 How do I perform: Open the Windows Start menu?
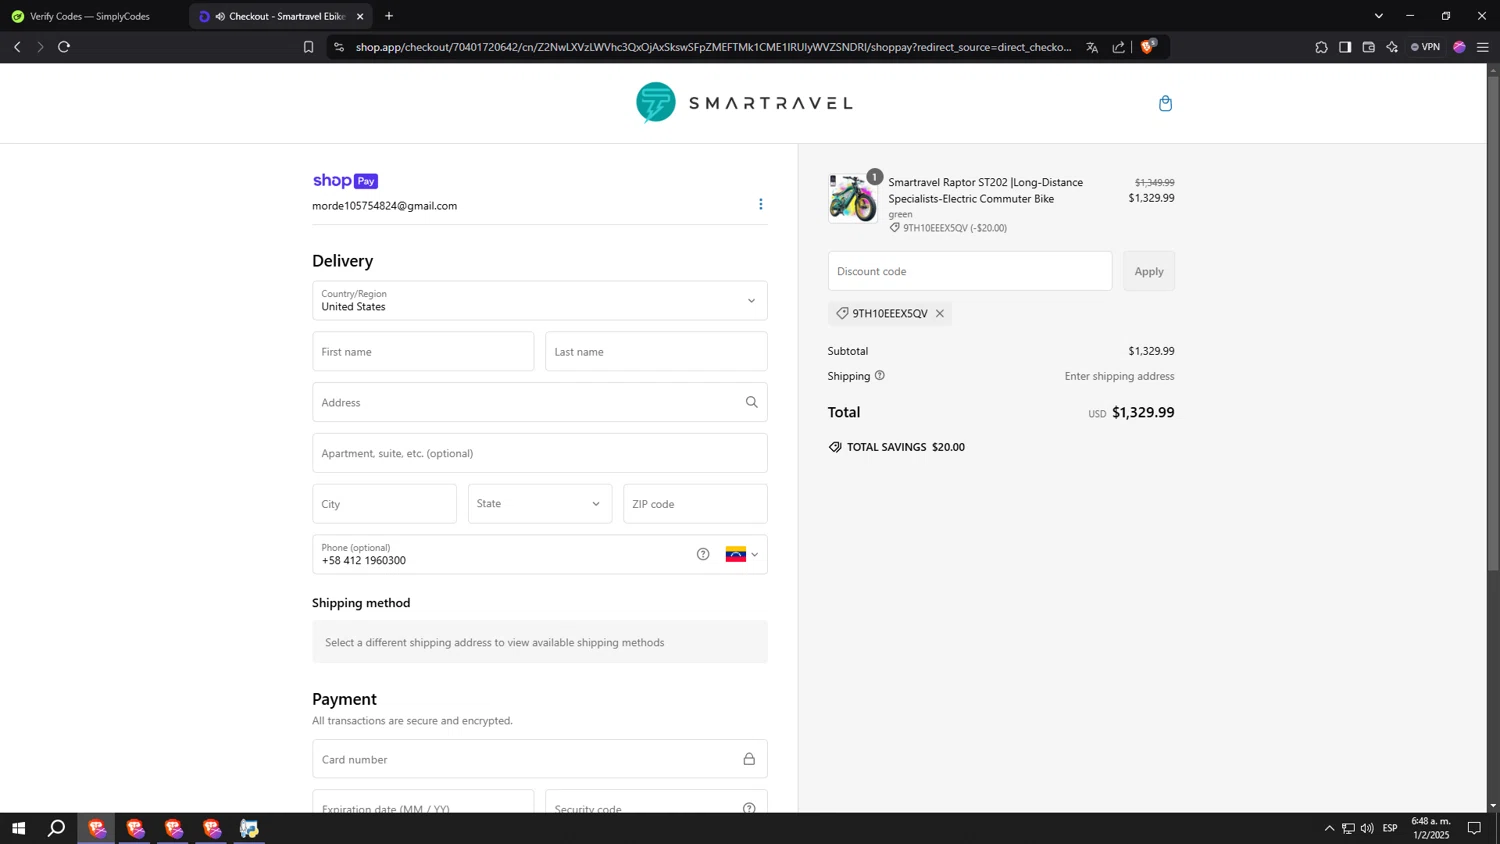[x=18, y=828]
